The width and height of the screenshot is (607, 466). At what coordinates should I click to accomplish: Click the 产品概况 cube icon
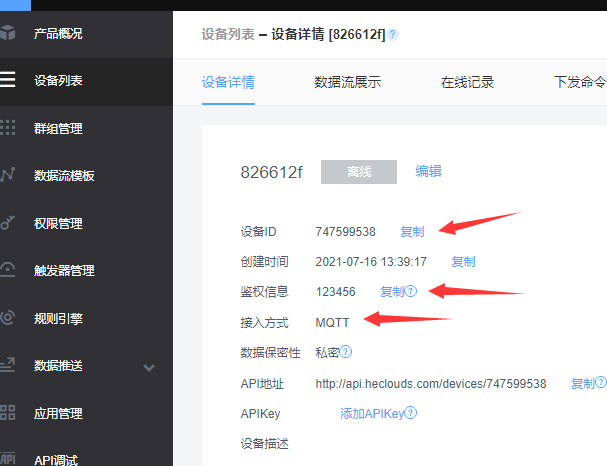click(x=7, y=33)
